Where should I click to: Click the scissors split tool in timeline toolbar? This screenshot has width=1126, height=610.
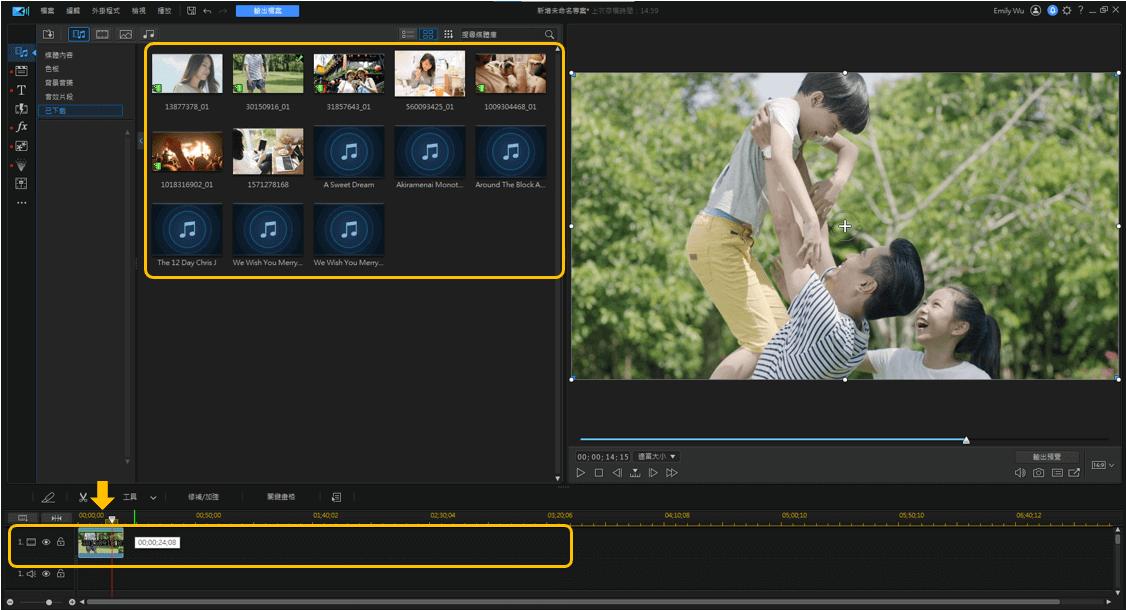pos(83,497)
